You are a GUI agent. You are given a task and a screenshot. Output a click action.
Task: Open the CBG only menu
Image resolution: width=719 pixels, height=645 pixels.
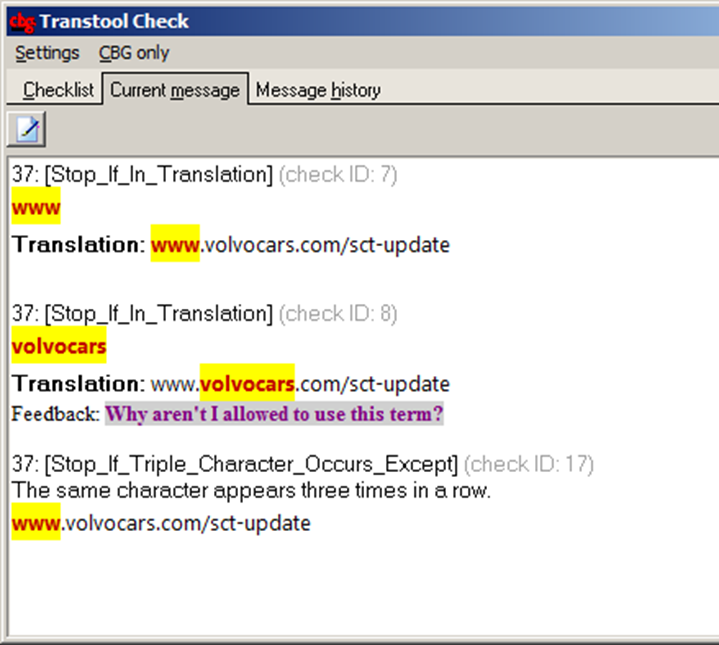(x=134, y=53)
